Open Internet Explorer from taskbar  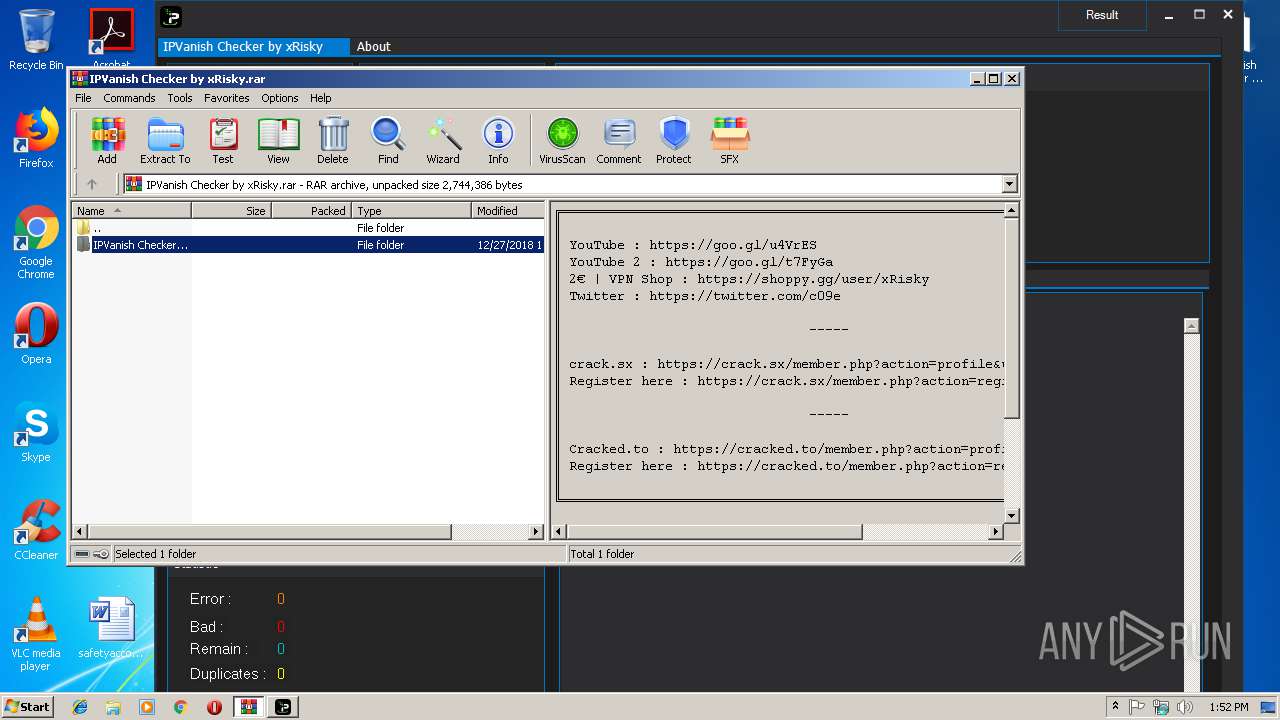[x=80, y=707]
